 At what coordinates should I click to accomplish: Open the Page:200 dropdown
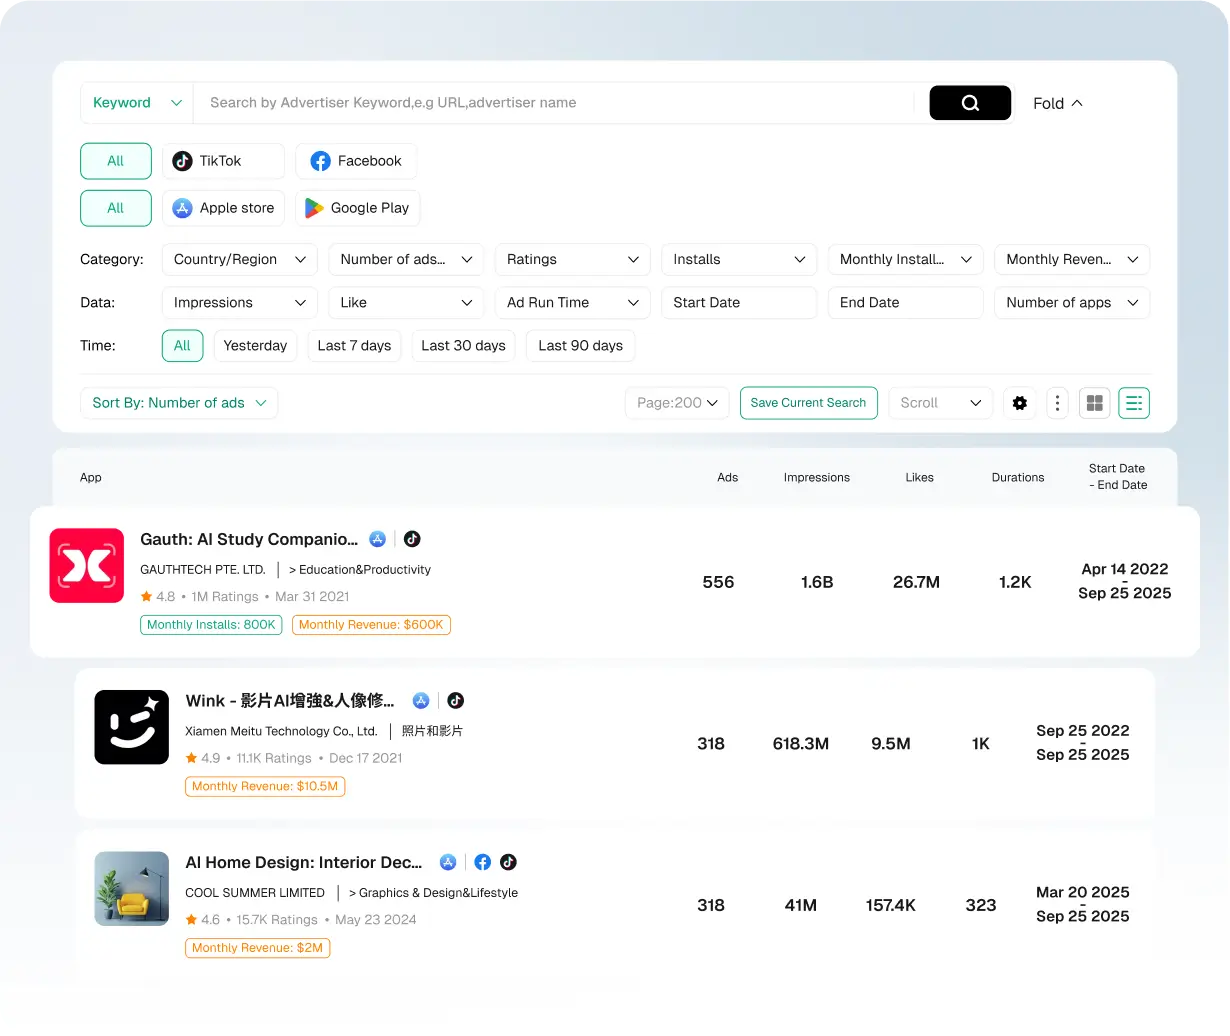(x=676, y=403)
